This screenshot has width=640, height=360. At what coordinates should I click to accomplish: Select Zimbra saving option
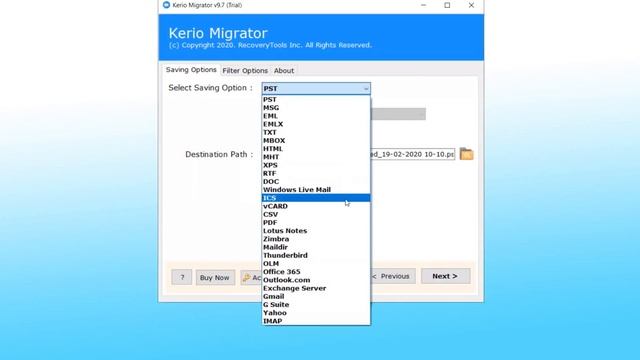pos(316,239)
